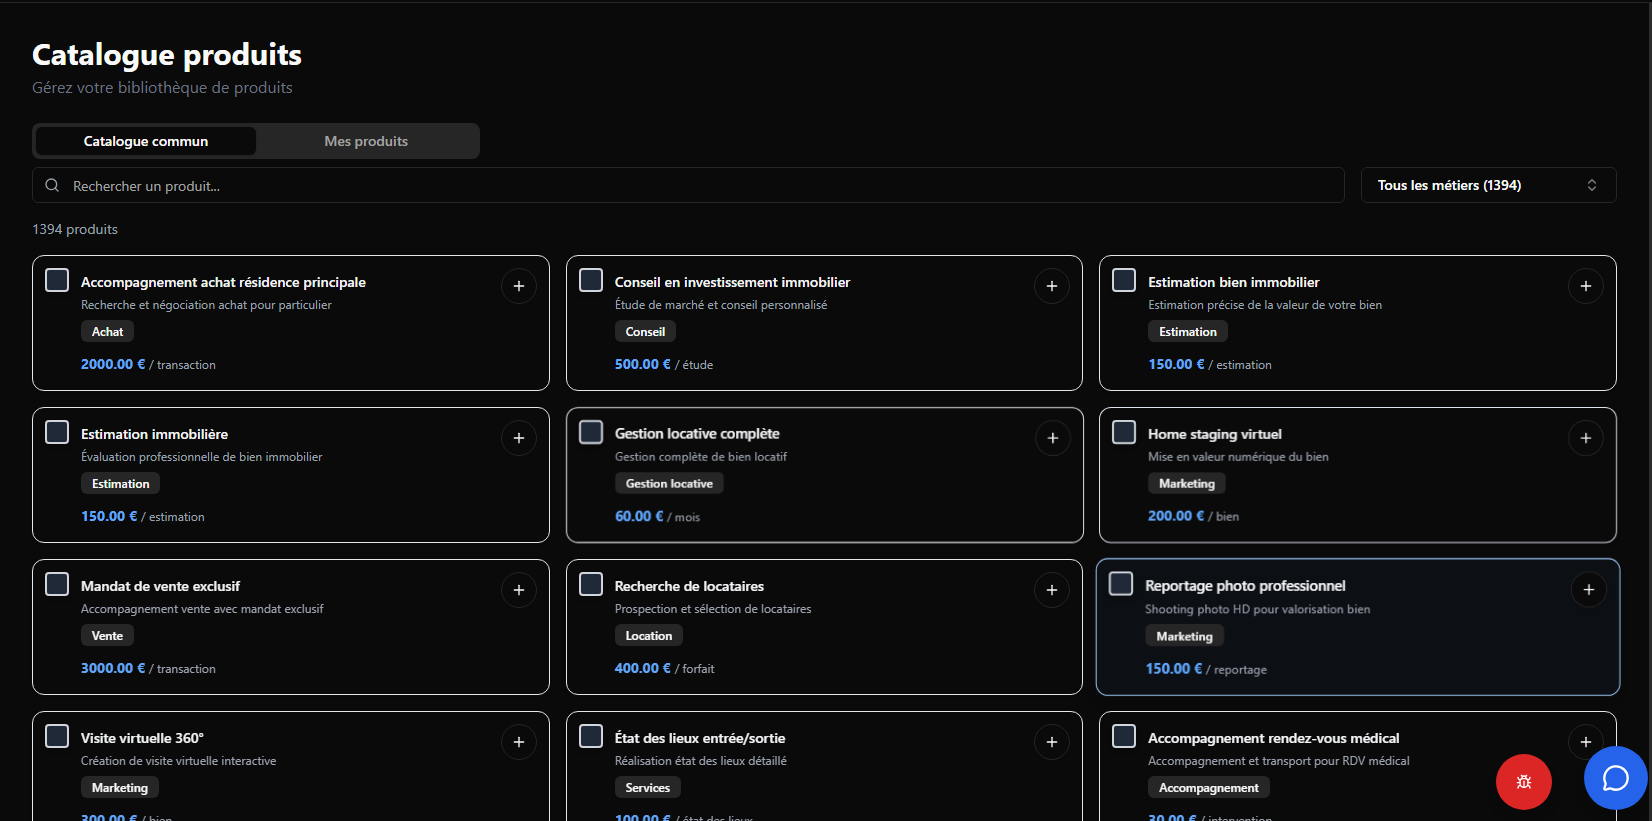
Task: Add Mandat de vente exclusif with plus icon
Action: tap(518, 590)
